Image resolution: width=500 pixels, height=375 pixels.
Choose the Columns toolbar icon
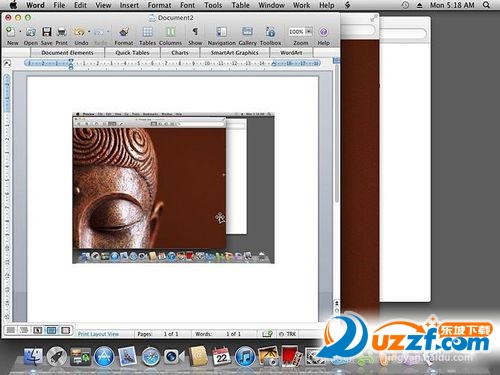tap(171, 32)
